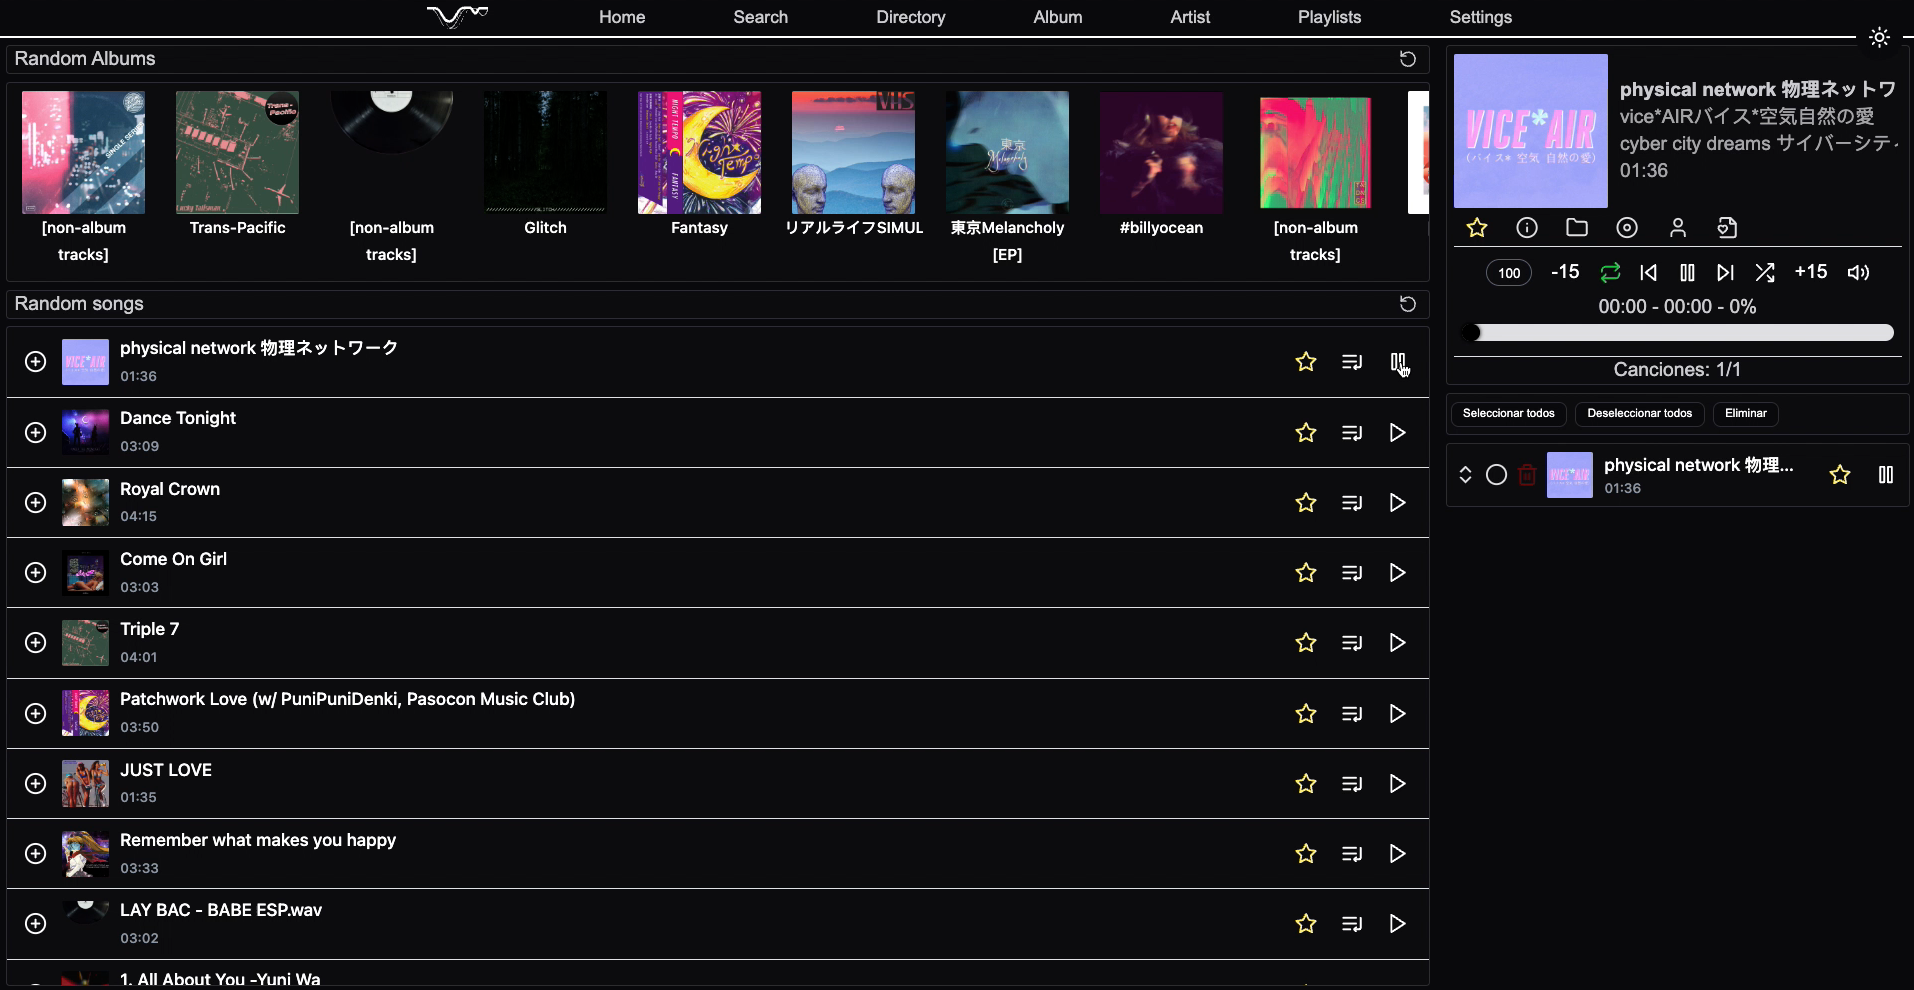Select the queue item's circle checkbox
Screen dimensions: 1914x990
point(1496,475)
